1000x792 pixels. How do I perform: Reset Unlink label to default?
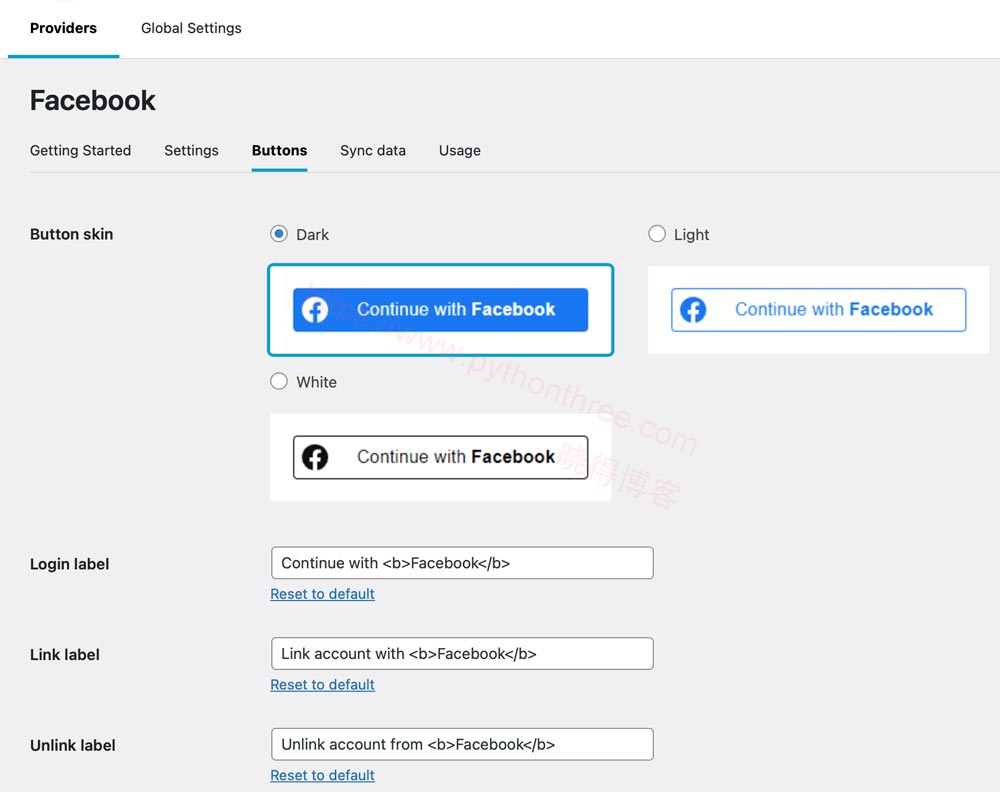(323, 775)
